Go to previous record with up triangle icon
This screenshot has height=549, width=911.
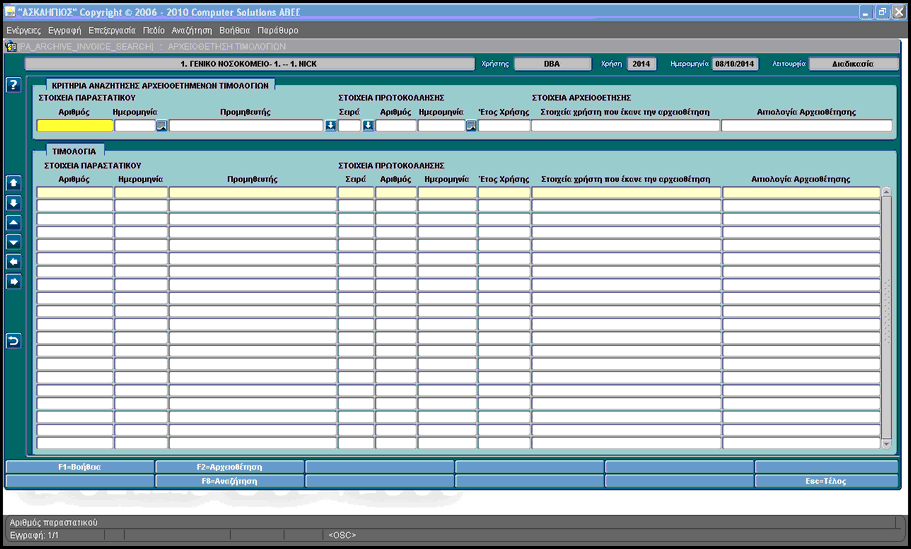[x=13, y=223]
